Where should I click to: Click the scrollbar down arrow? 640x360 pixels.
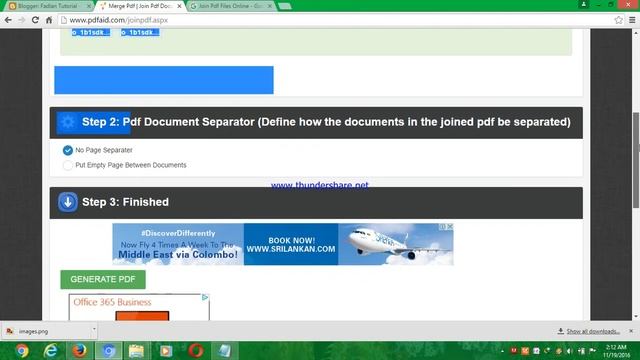coord(636,317)
